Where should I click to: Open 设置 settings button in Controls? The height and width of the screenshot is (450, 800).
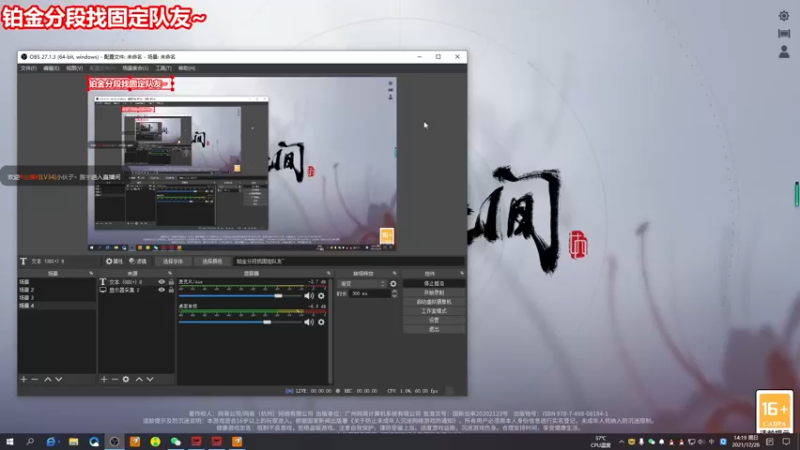434,320
